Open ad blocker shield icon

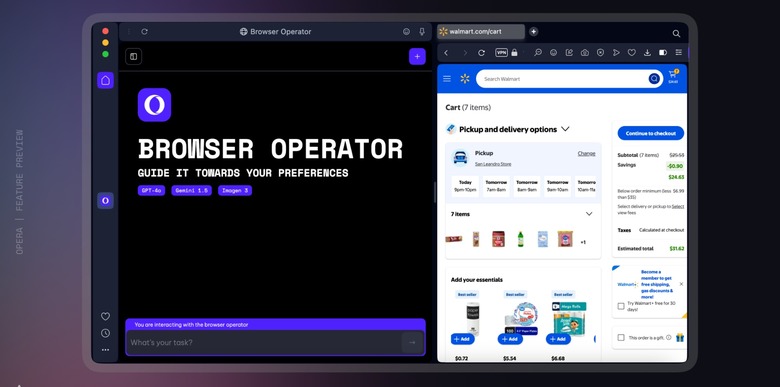(600, 52)
